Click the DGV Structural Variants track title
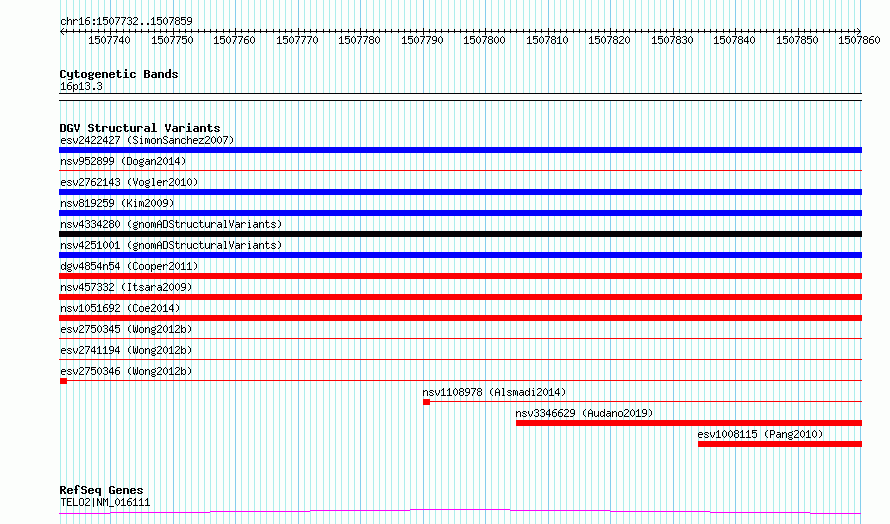 click(140, 128)
